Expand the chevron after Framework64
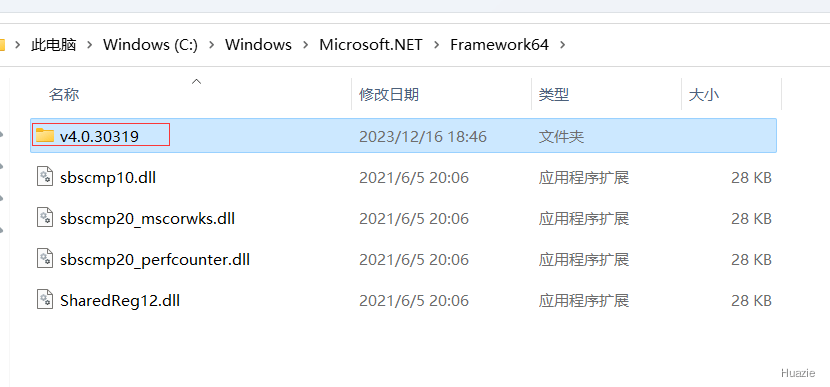The height and width of the screenshot is (387, 830). coord(562,45)
